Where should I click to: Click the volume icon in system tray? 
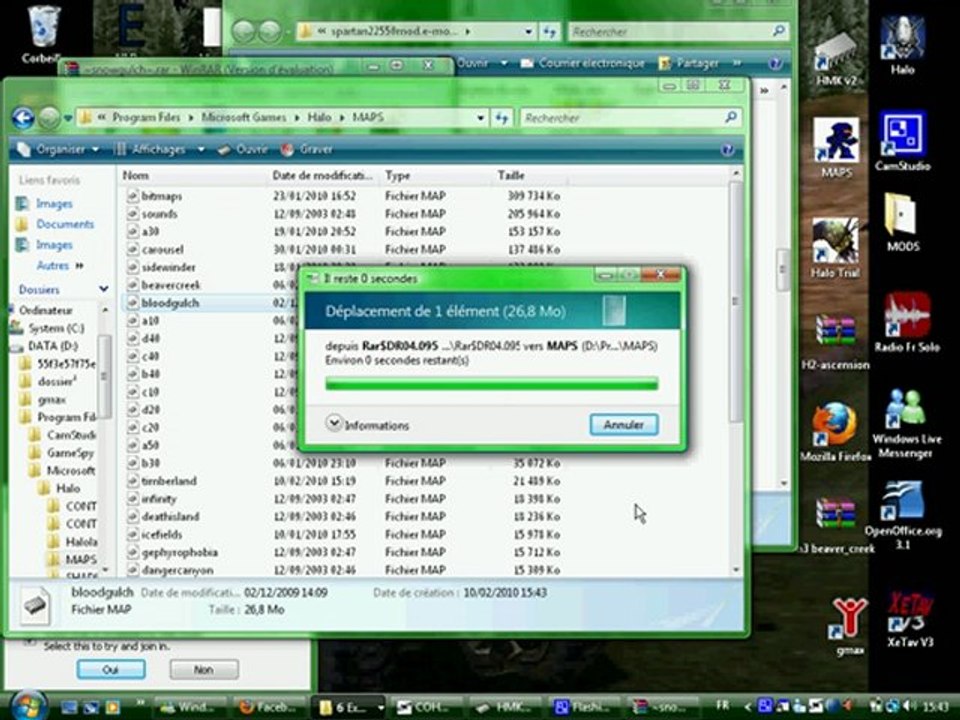(907, 707)
